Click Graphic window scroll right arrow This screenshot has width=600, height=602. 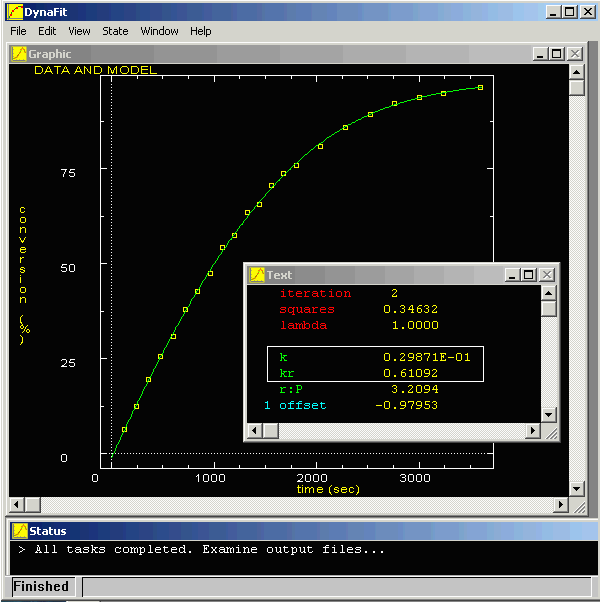pyautogui.click(x=561, y=505)
